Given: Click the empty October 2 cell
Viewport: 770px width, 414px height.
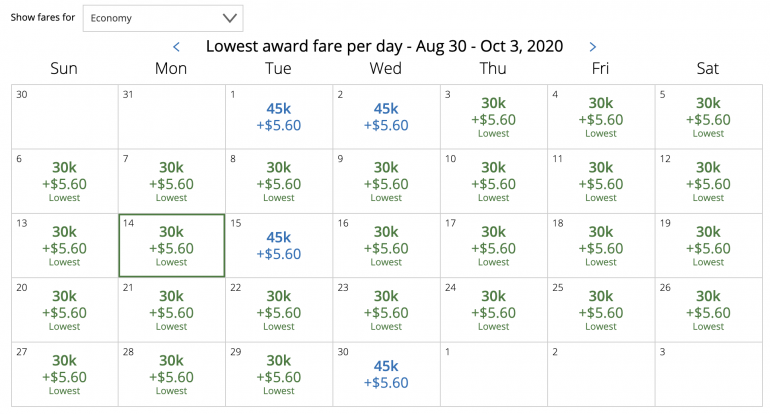Looking at the screenshot, I should coord(601,375).
